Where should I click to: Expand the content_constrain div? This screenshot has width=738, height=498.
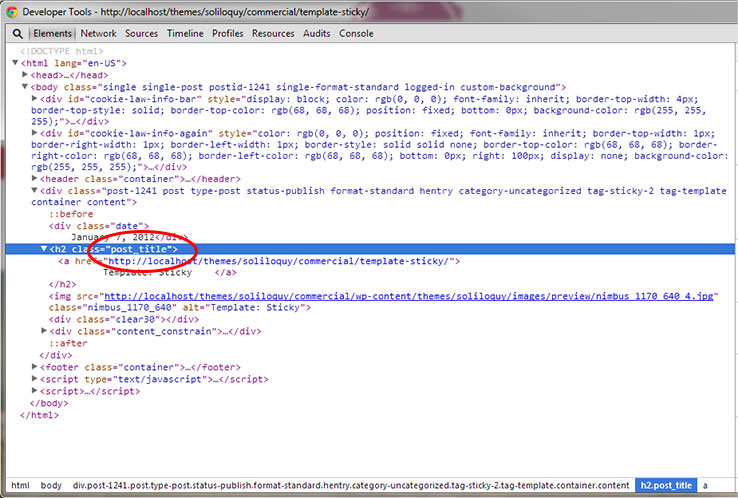44,331
